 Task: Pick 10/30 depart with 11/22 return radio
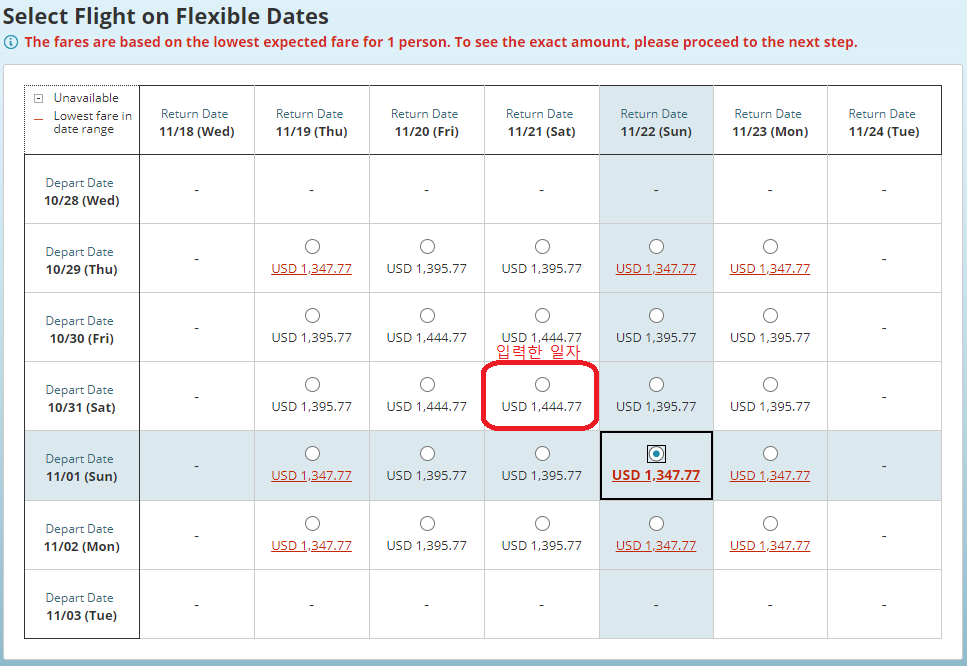[x=656, y=316]
